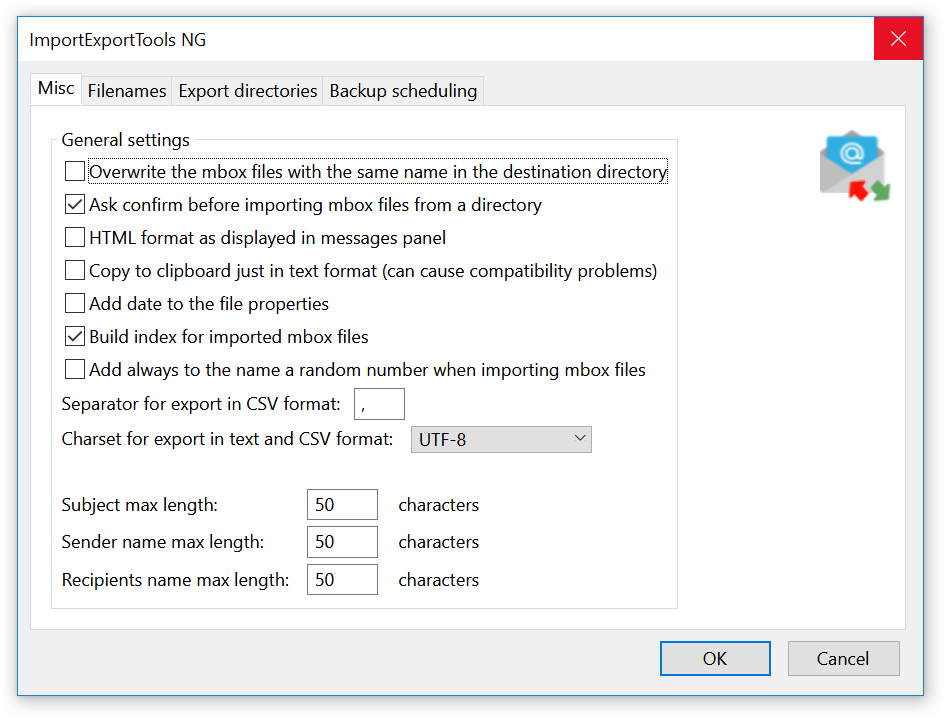Uncheck Ask confirm before importing mbox files
Screen dimensions: 945x718
[75, 205]
